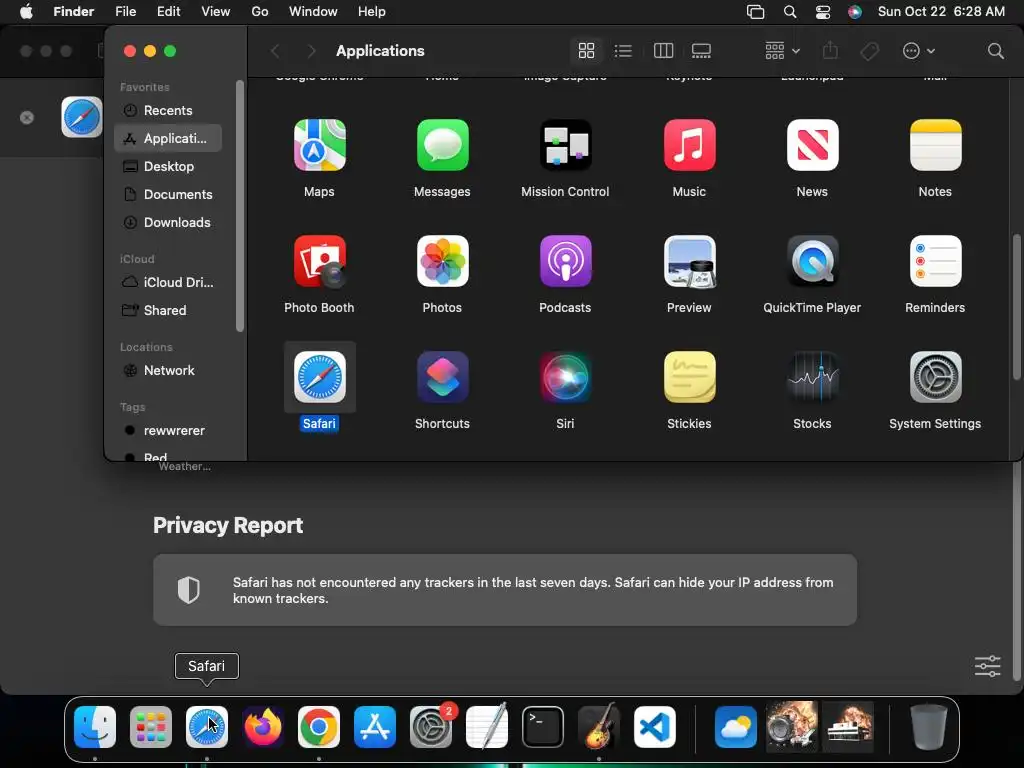Open Launchpad from the Dock

point(151,726)
